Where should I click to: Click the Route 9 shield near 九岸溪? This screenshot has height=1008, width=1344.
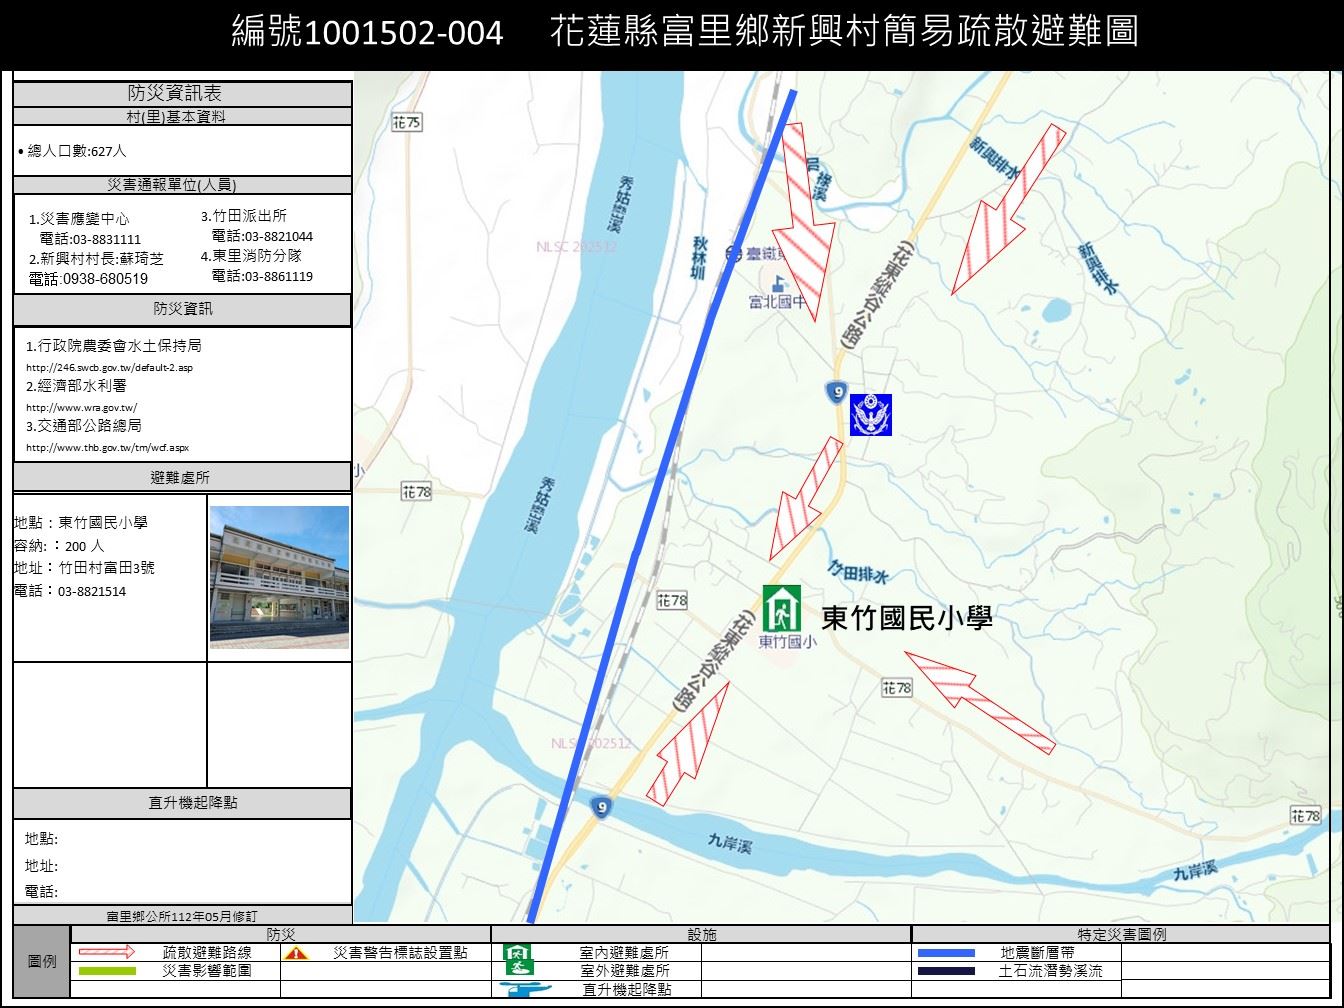coord(600,807)
